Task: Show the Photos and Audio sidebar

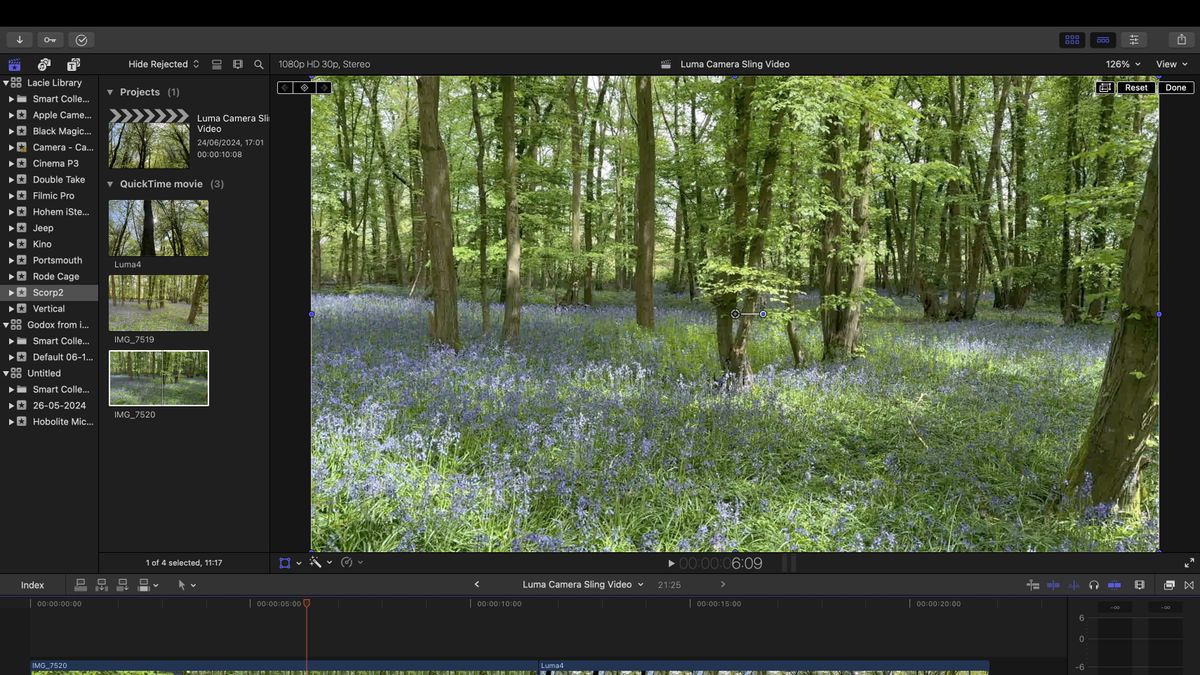Action: tap(44, 64)
